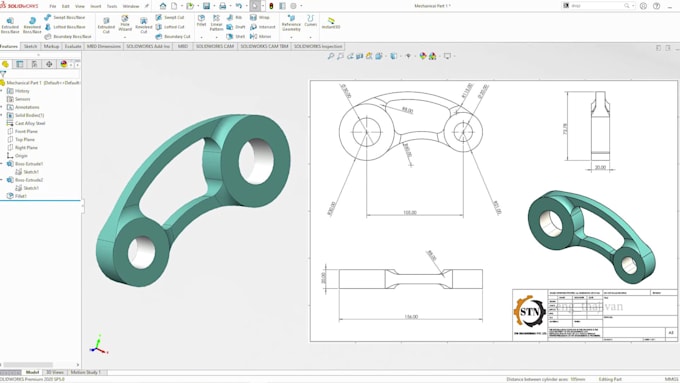Open the Insert menu

tap(96, 7)
